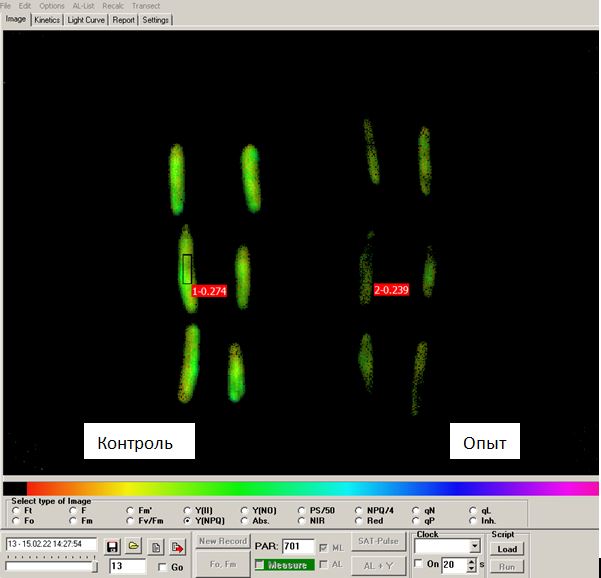Click the red label 1-0.274

coord(209,291)
